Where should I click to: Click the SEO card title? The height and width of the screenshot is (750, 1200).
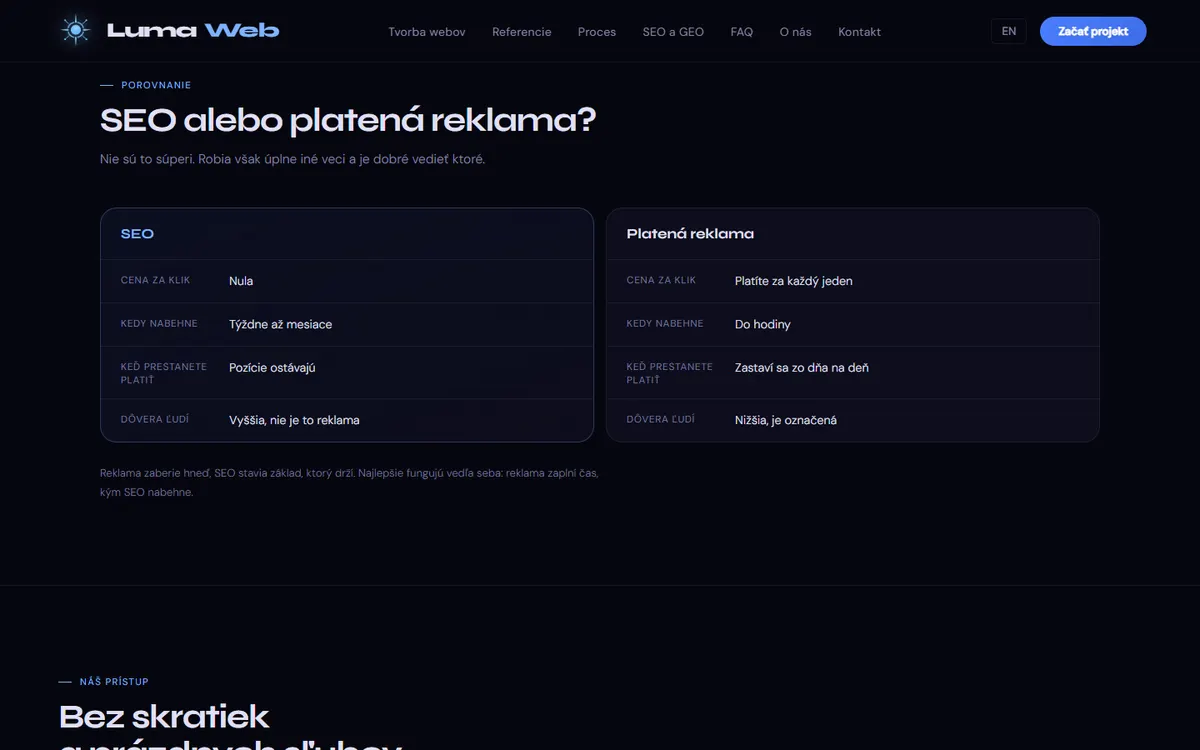pyautogui.click(x=137, y=234)
